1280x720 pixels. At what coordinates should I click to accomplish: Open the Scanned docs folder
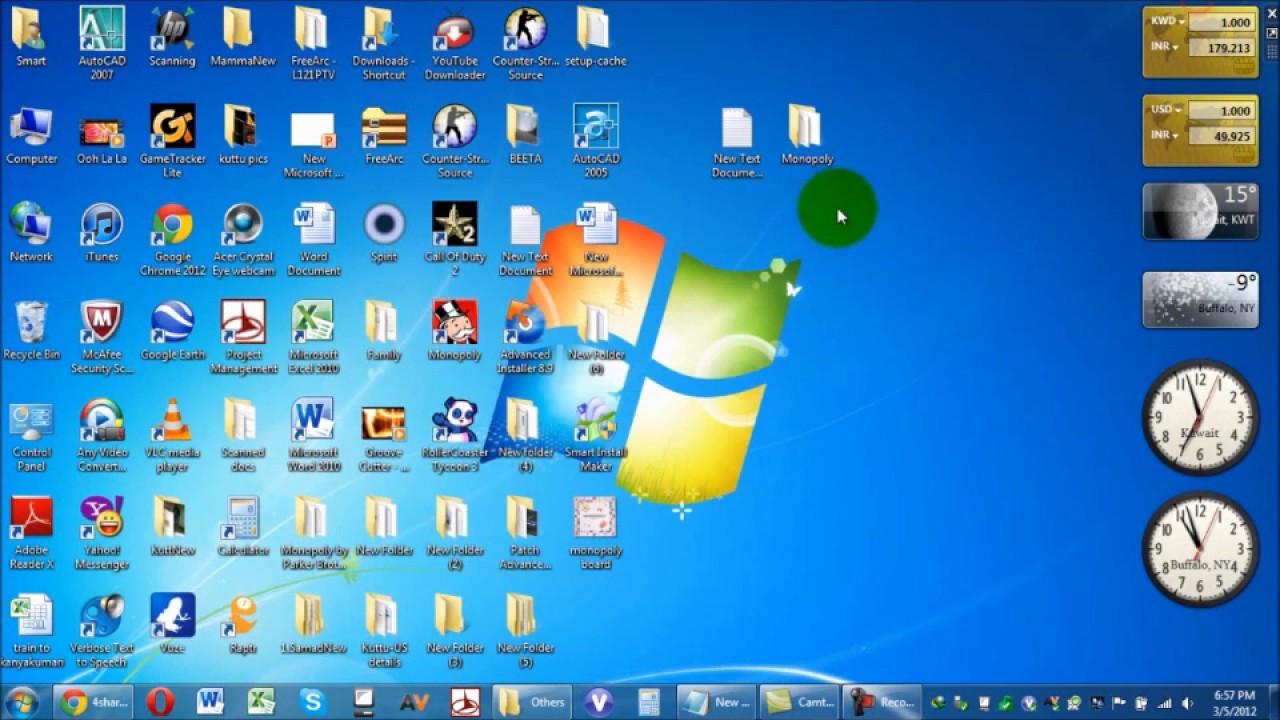click(x=243, y=436)
